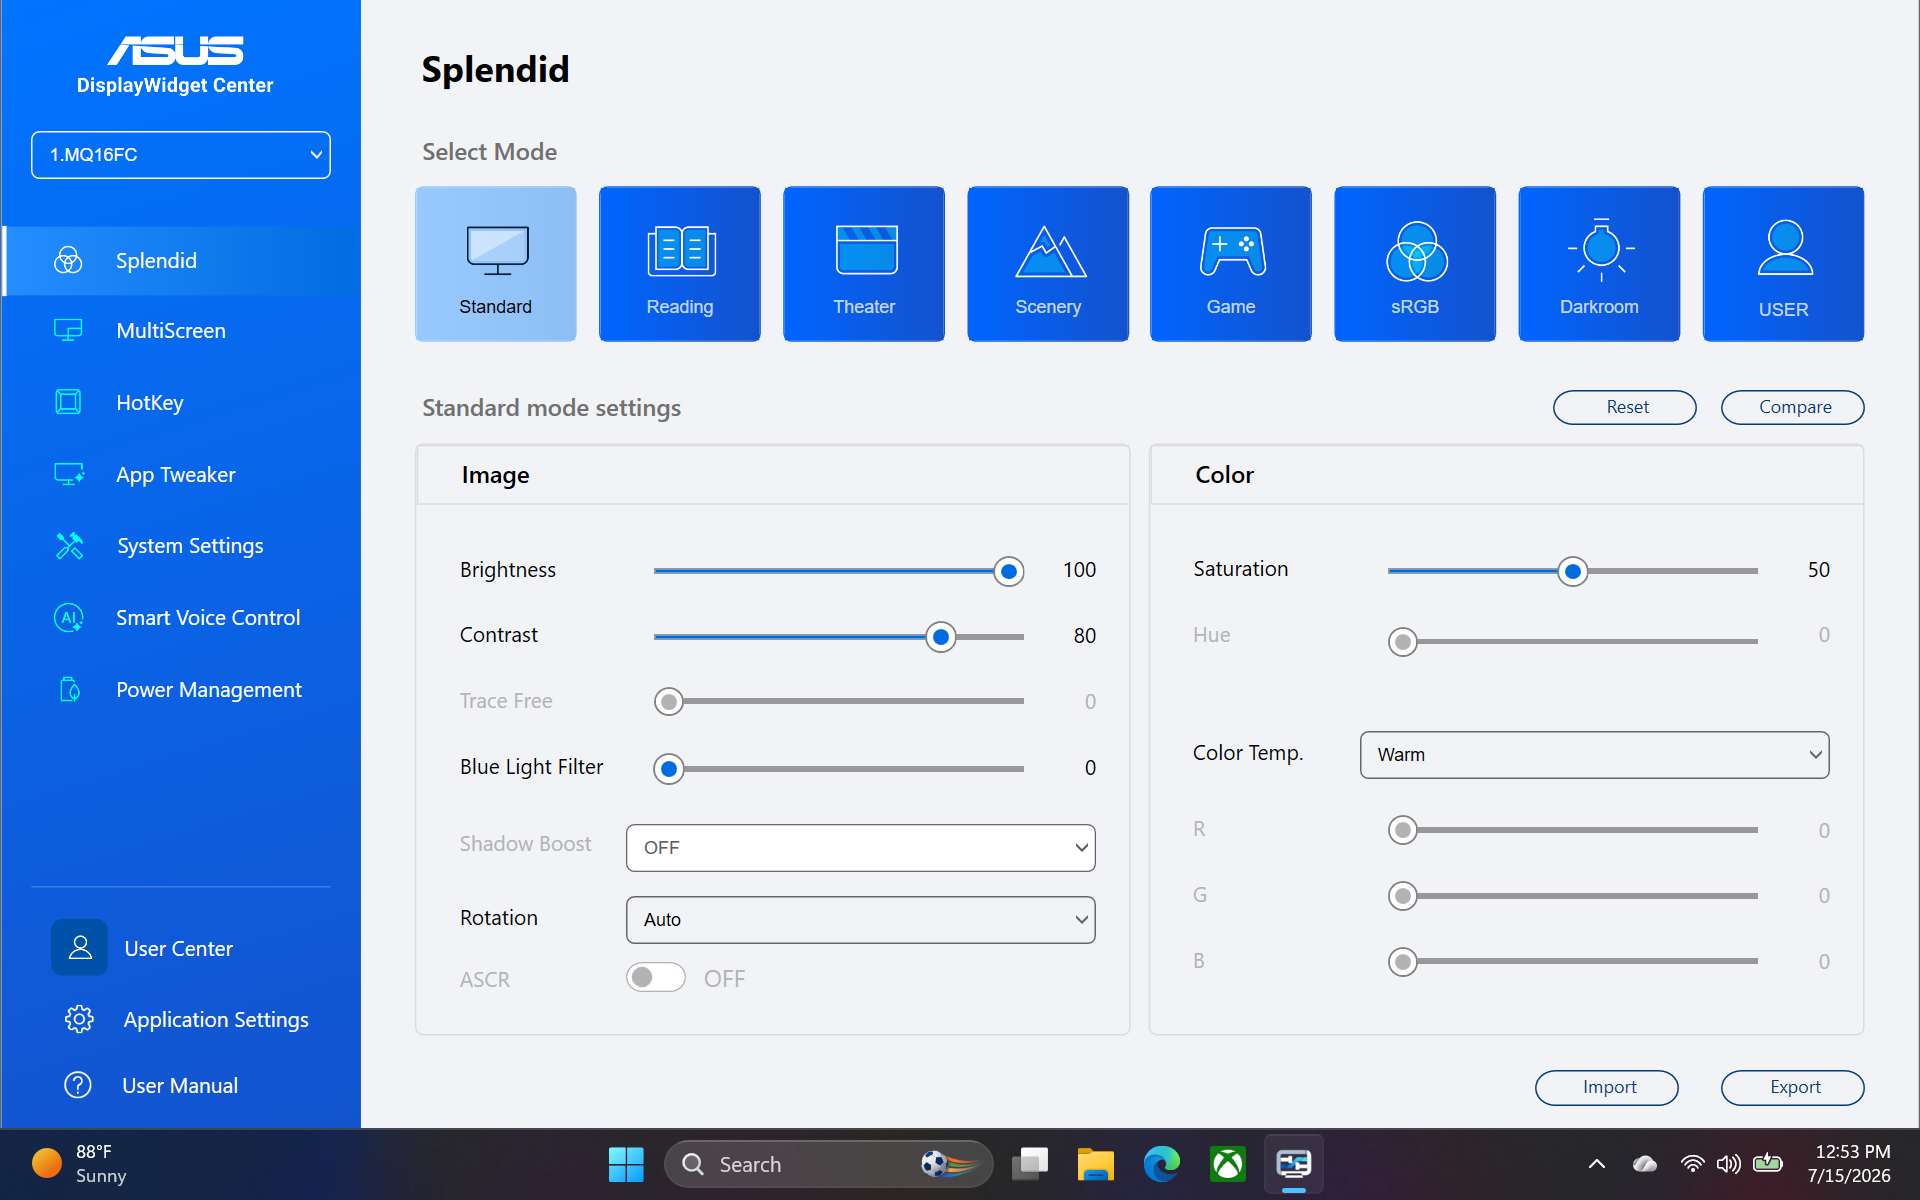Click the DisplayWidget Center taskbar icon
Image resolution: width=1920 pixels, height=1200 pixels.
[x=1293, y=1164]
